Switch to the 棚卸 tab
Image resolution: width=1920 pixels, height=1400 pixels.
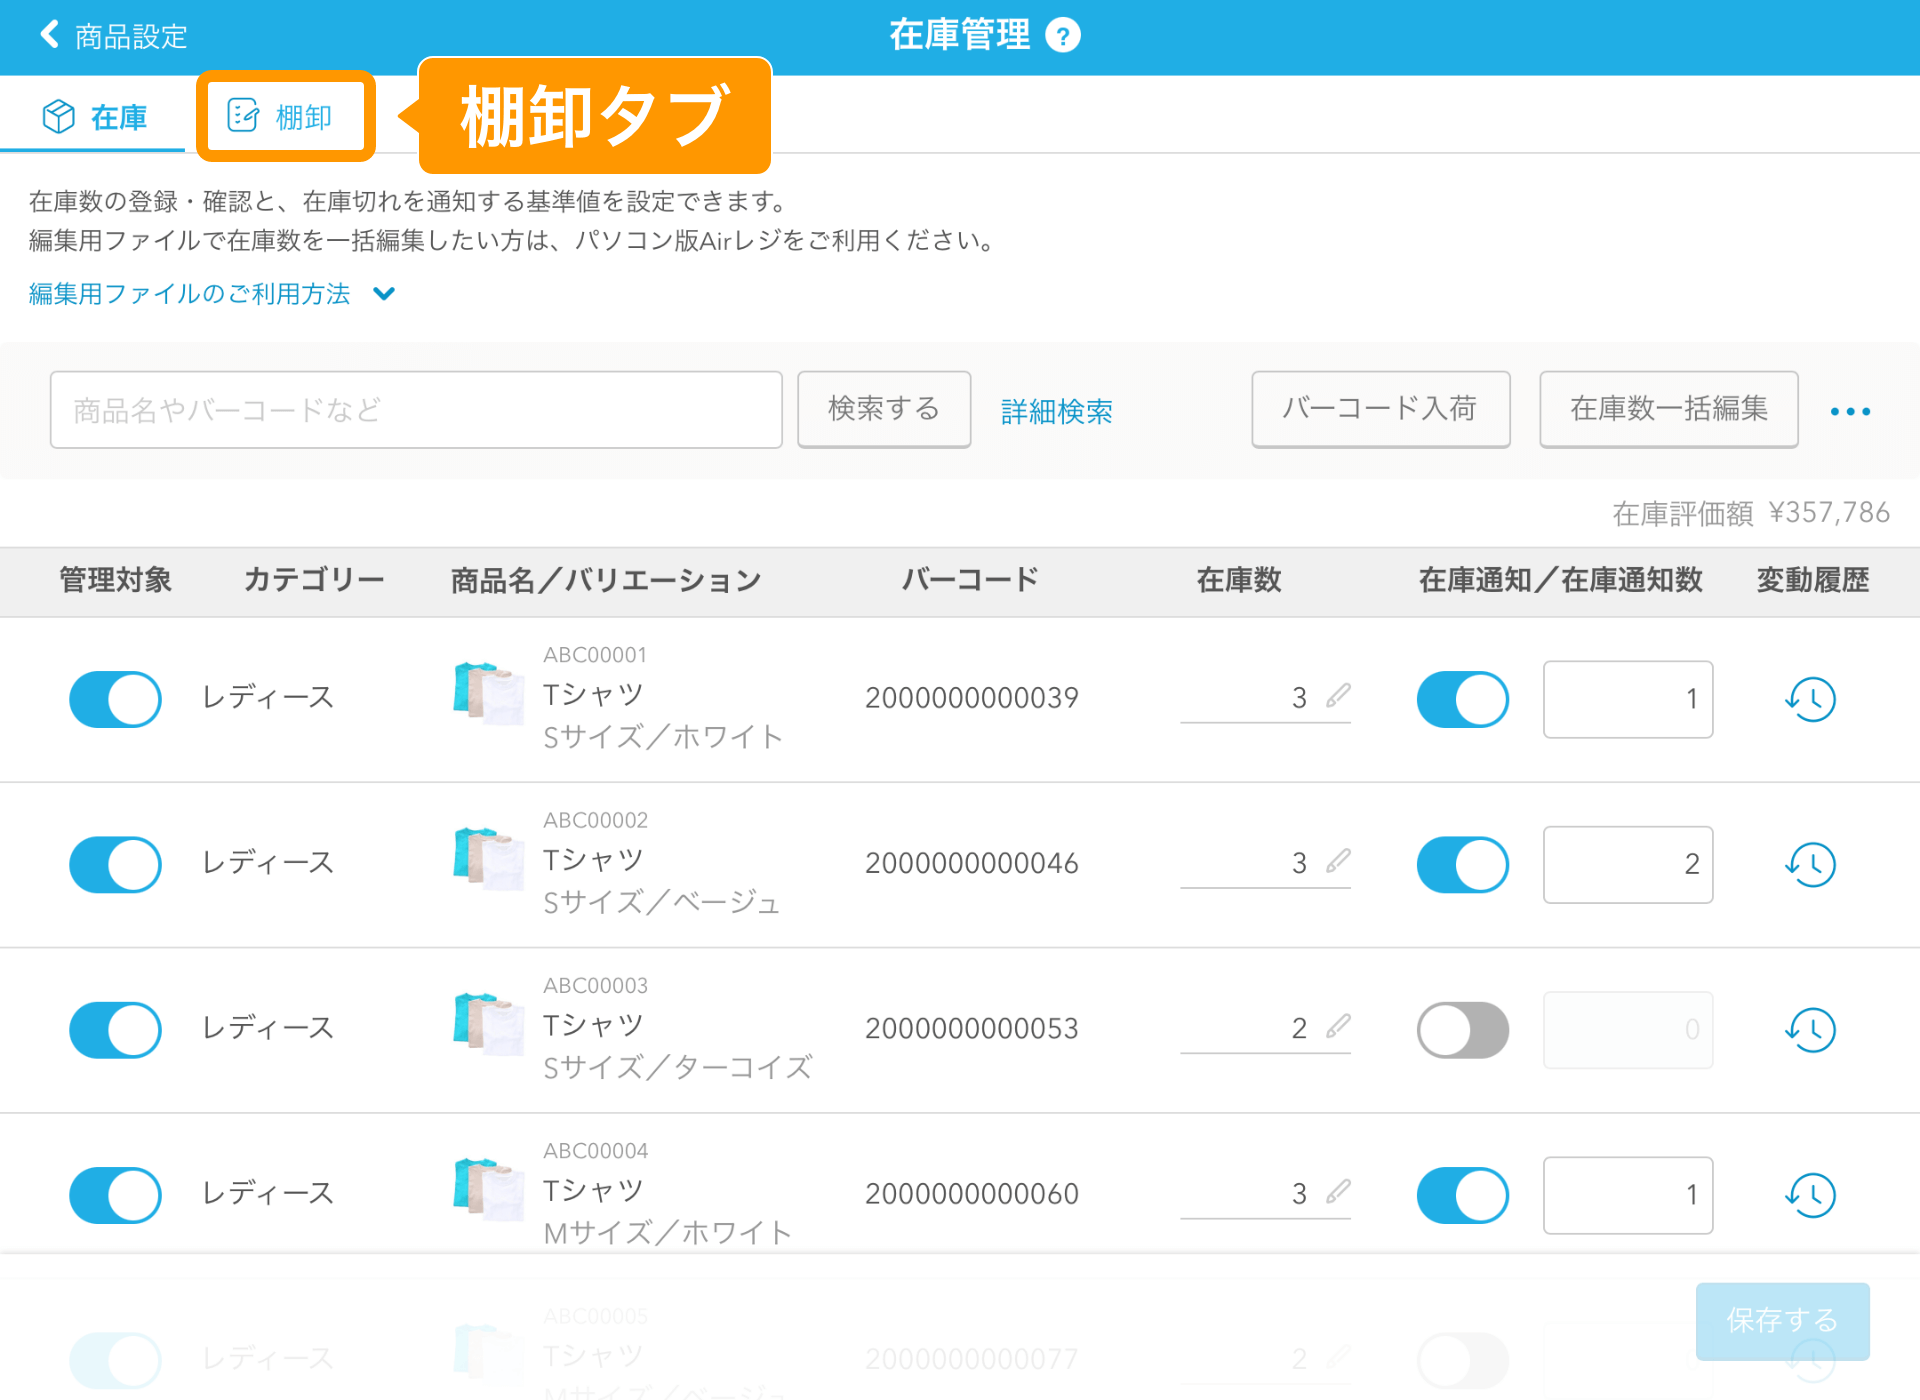[x=285, y=117]
